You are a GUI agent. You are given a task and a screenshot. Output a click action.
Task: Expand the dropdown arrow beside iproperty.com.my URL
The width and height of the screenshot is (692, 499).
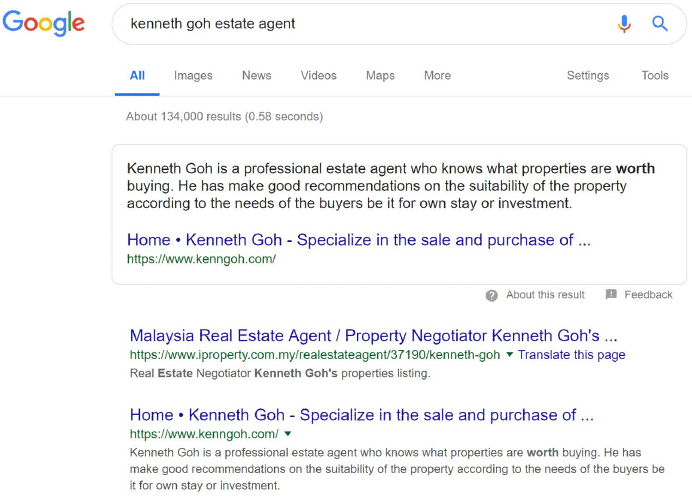click(509, 354)
